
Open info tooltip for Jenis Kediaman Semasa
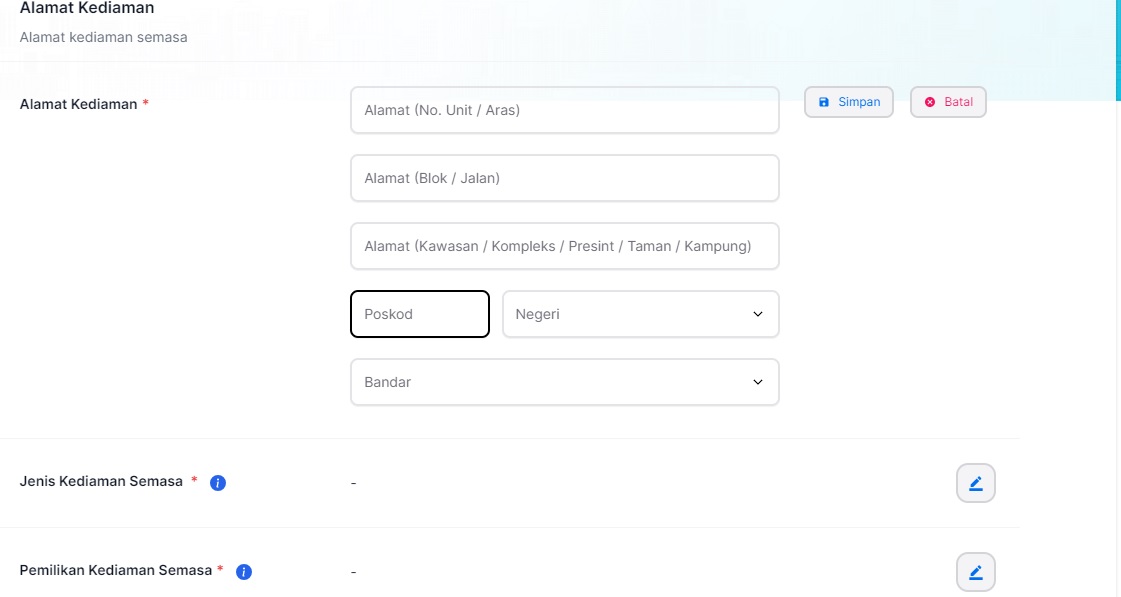(x=218, y=483)
